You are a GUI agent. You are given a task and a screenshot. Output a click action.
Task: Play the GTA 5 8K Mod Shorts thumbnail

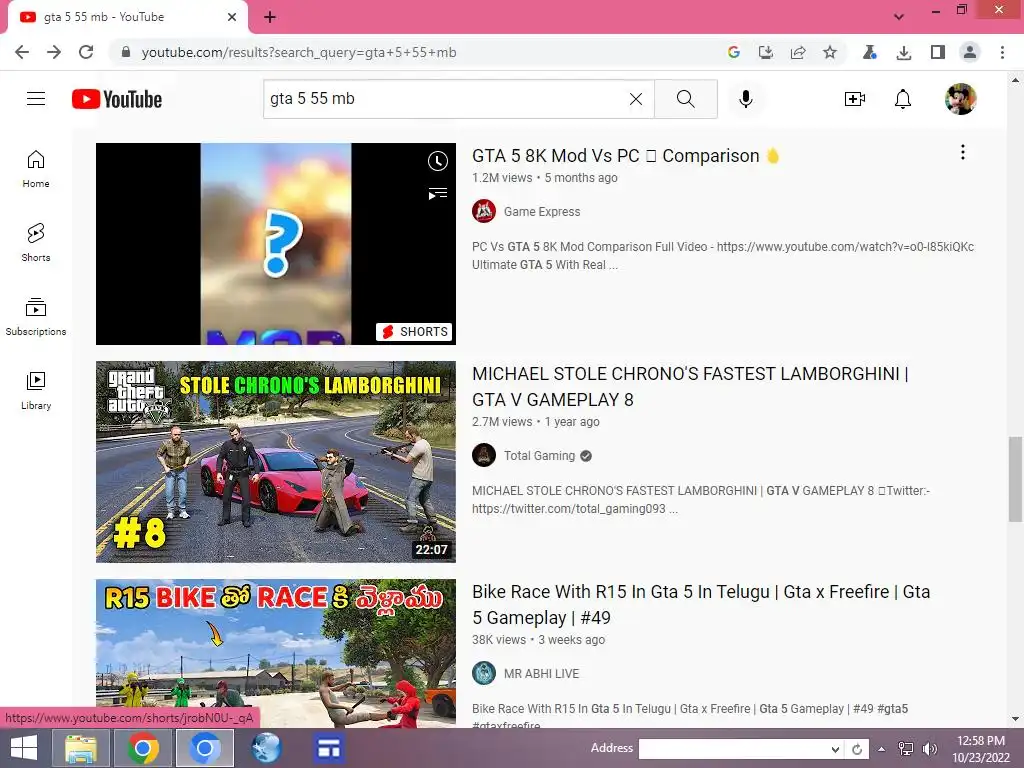pyautogui.click(x=276, y=244)
